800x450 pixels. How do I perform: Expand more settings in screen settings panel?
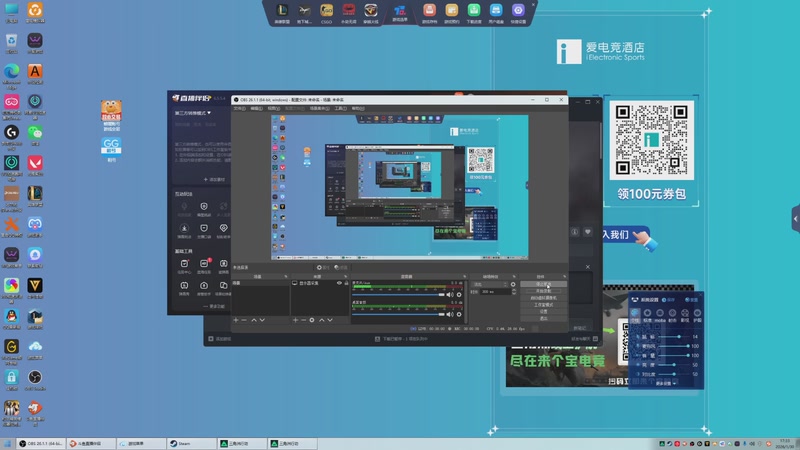pyautogui.click(x=666, y=383)
